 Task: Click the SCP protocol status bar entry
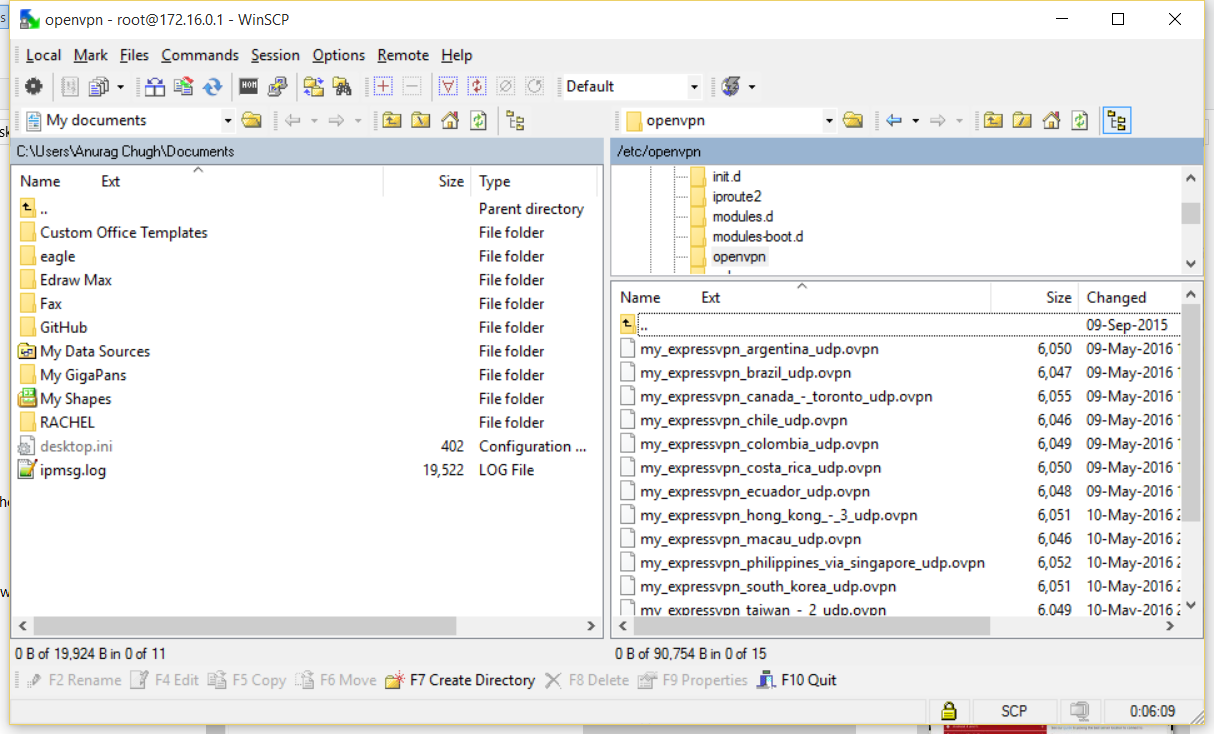click(1014, 711)
